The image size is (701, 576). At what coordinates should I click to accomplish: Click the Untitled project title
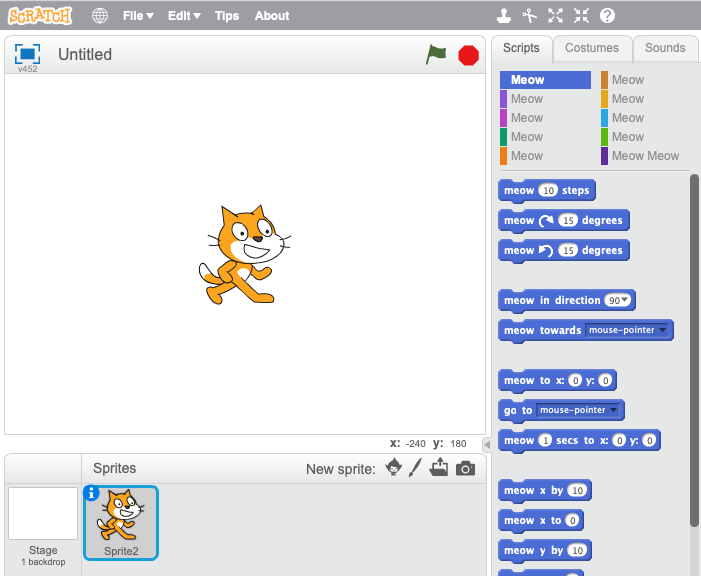tap(85, 55)
